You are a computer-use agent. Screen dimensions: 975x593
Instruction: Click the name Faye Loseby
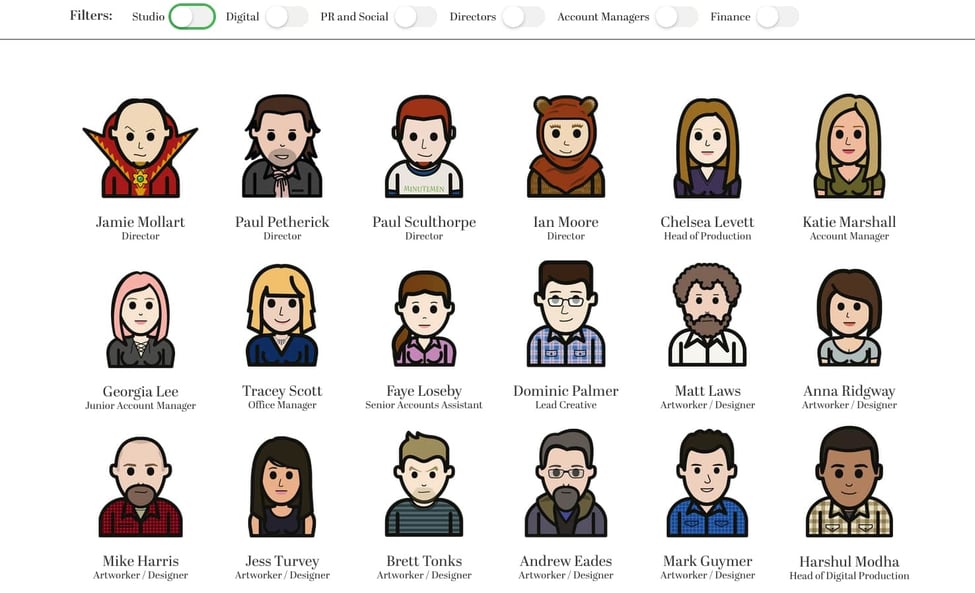pyautogui.click(x=424, y=391)
